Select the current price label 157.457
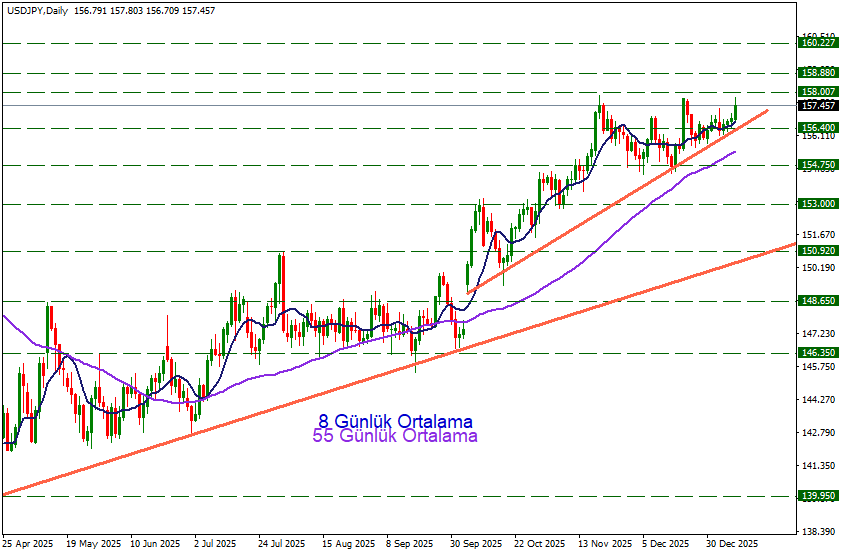This screenshot has width=842, height=555. [818, 105]
